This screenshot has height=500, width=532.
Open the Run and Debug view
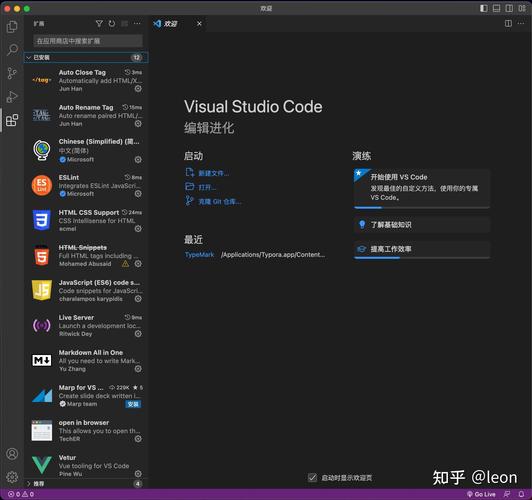point(12,97)
